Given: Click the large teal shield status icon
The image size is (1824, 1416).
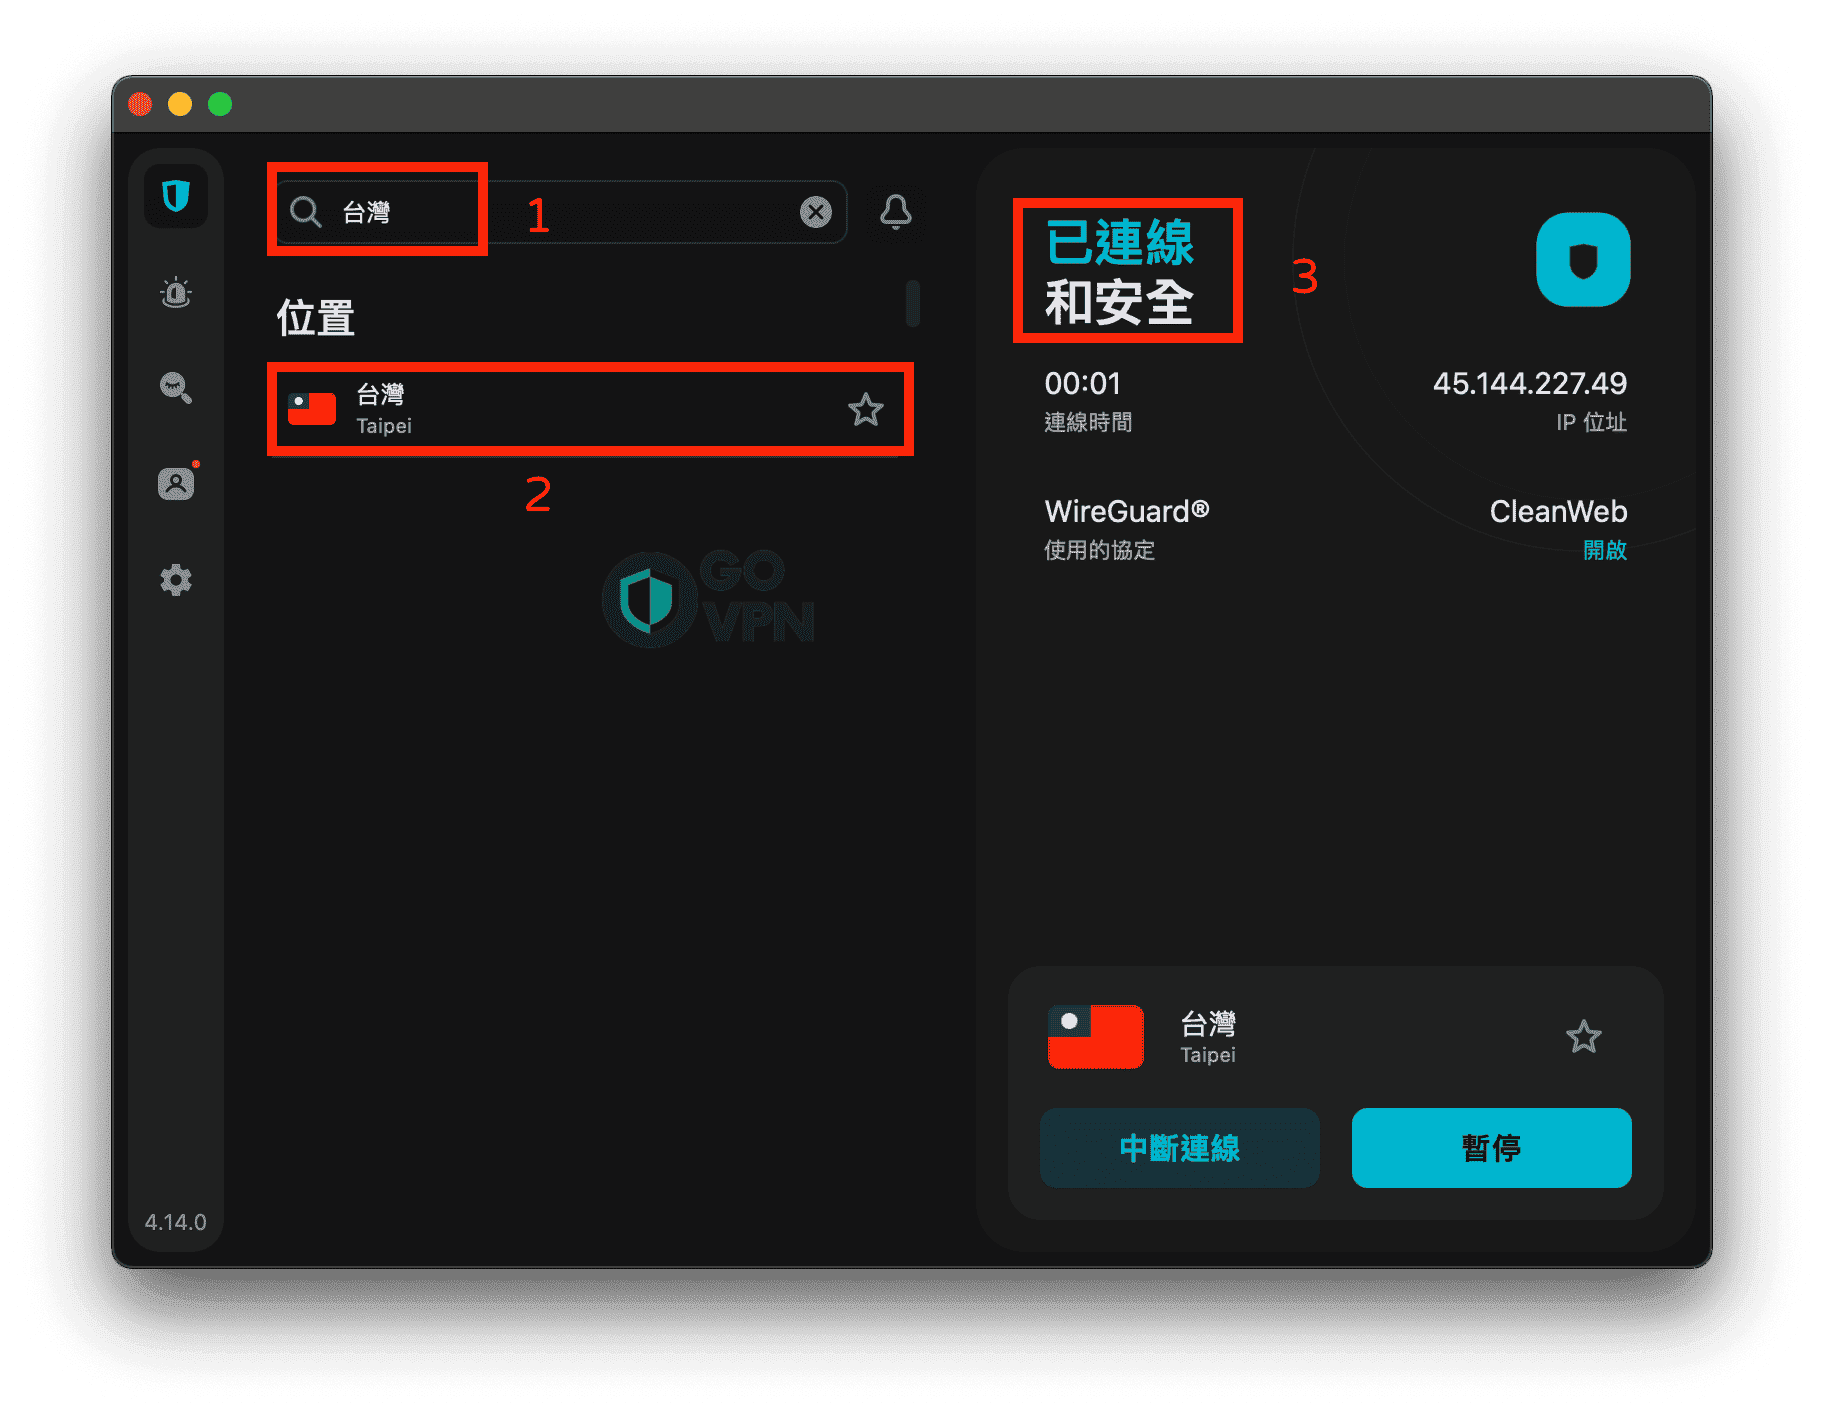Looking at the screenshot, I should pos(1582,260).
